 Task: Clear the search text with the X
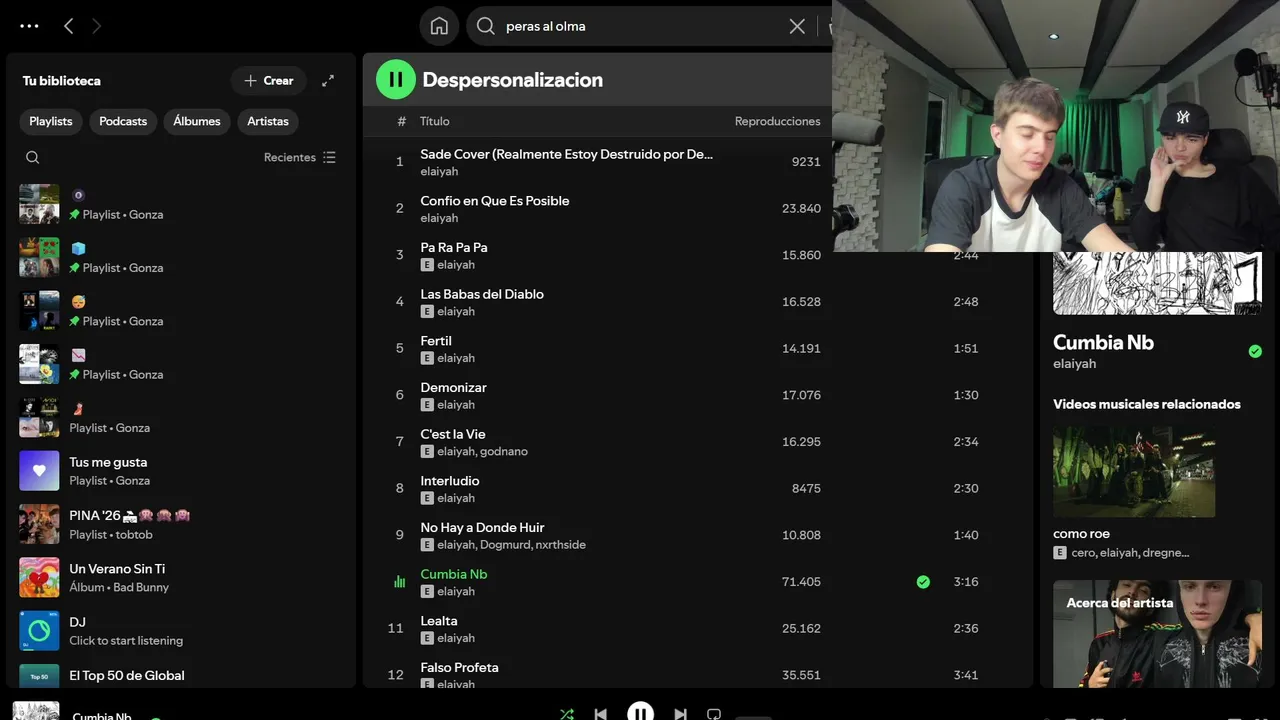pos(797,26)
